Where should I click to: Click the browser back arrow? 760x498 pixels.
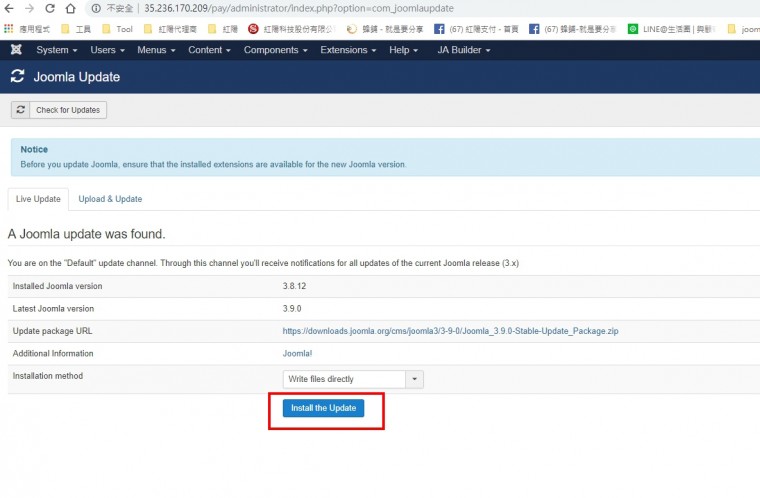coord(9,8)
